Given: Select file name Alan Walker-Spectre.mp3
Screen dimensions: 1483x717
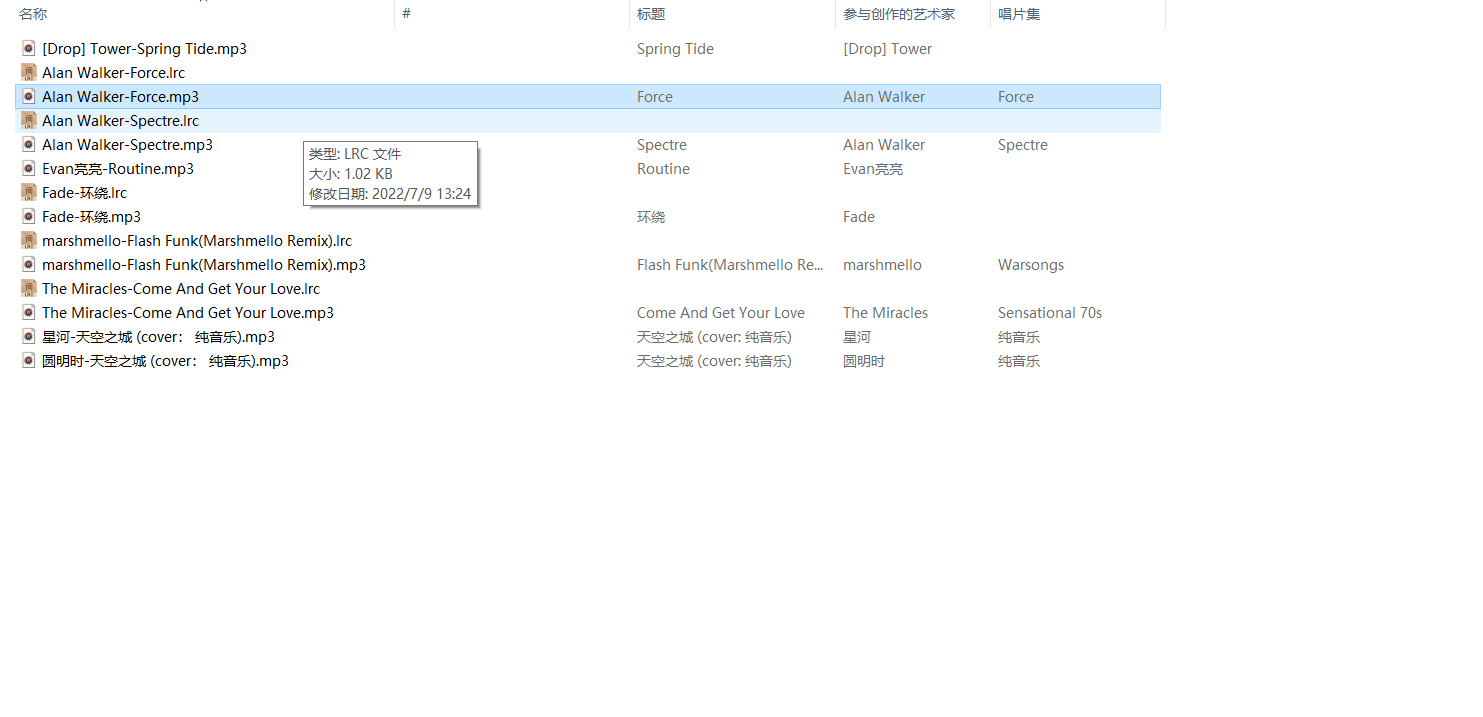Looking at the screenshot, I should [127, 144].
